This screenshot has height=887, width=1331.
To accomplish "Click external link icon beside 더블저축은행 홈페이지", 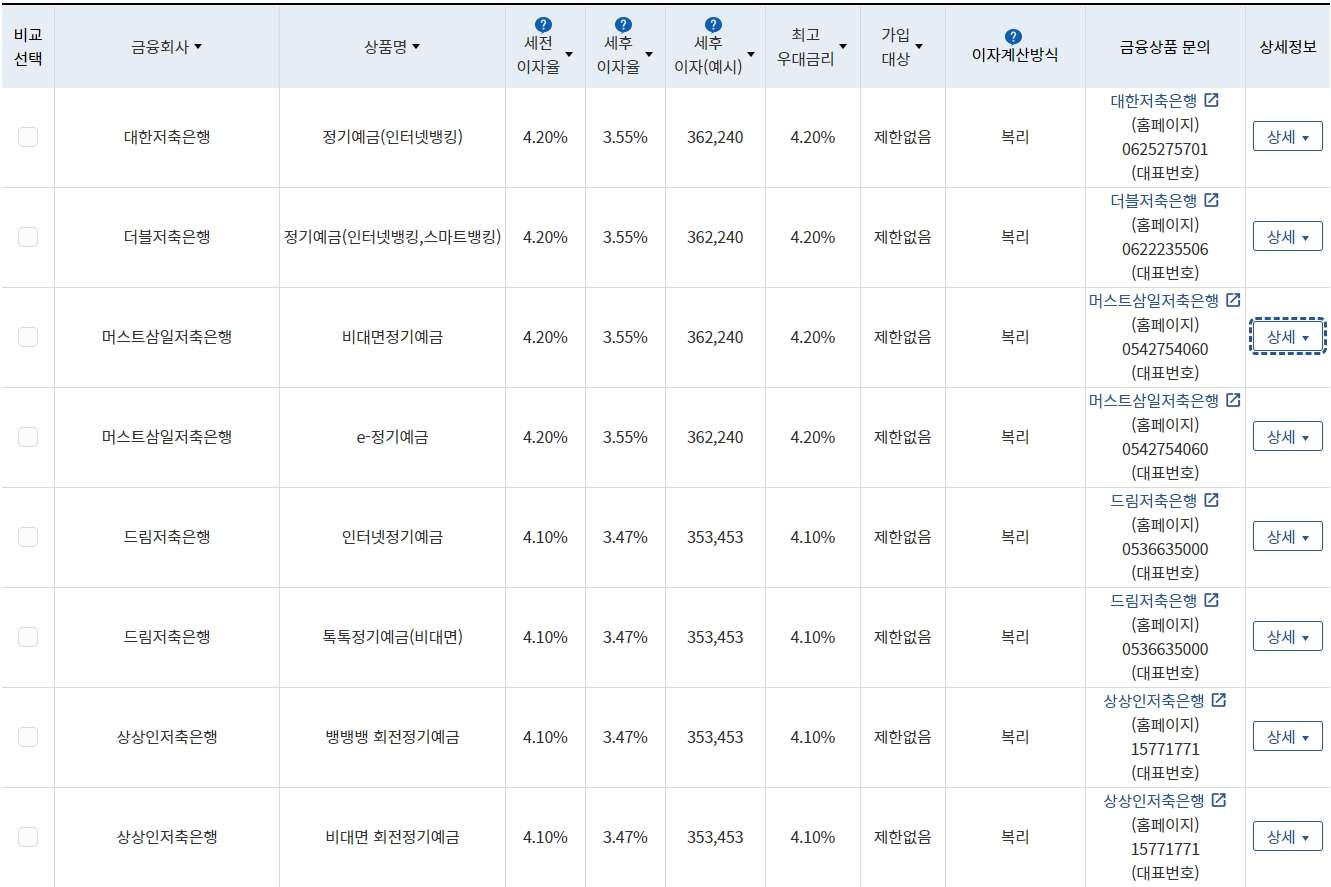I will tap(1211, 200).
